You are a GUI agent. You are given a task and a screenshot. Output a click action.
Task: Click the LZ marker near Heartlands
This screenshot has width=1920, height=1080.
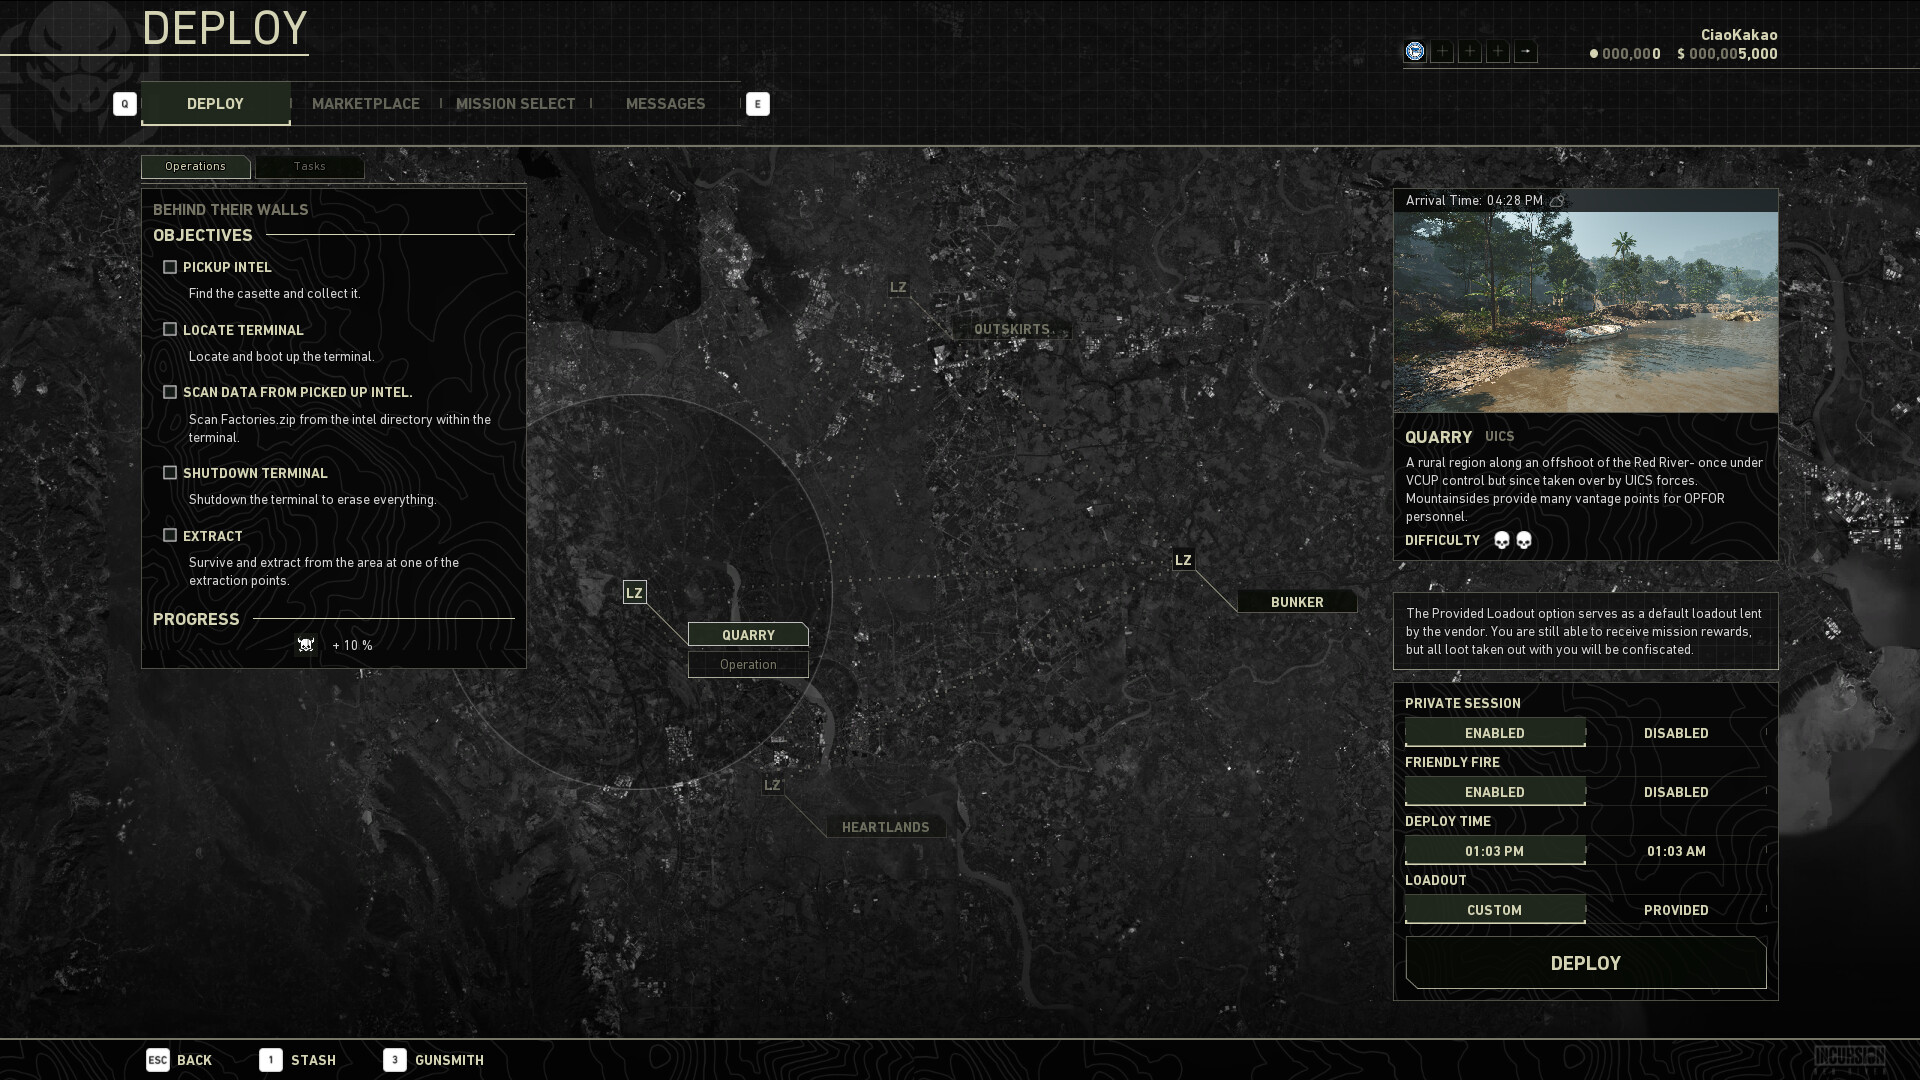pyautogui.click(x=772, y=785)
